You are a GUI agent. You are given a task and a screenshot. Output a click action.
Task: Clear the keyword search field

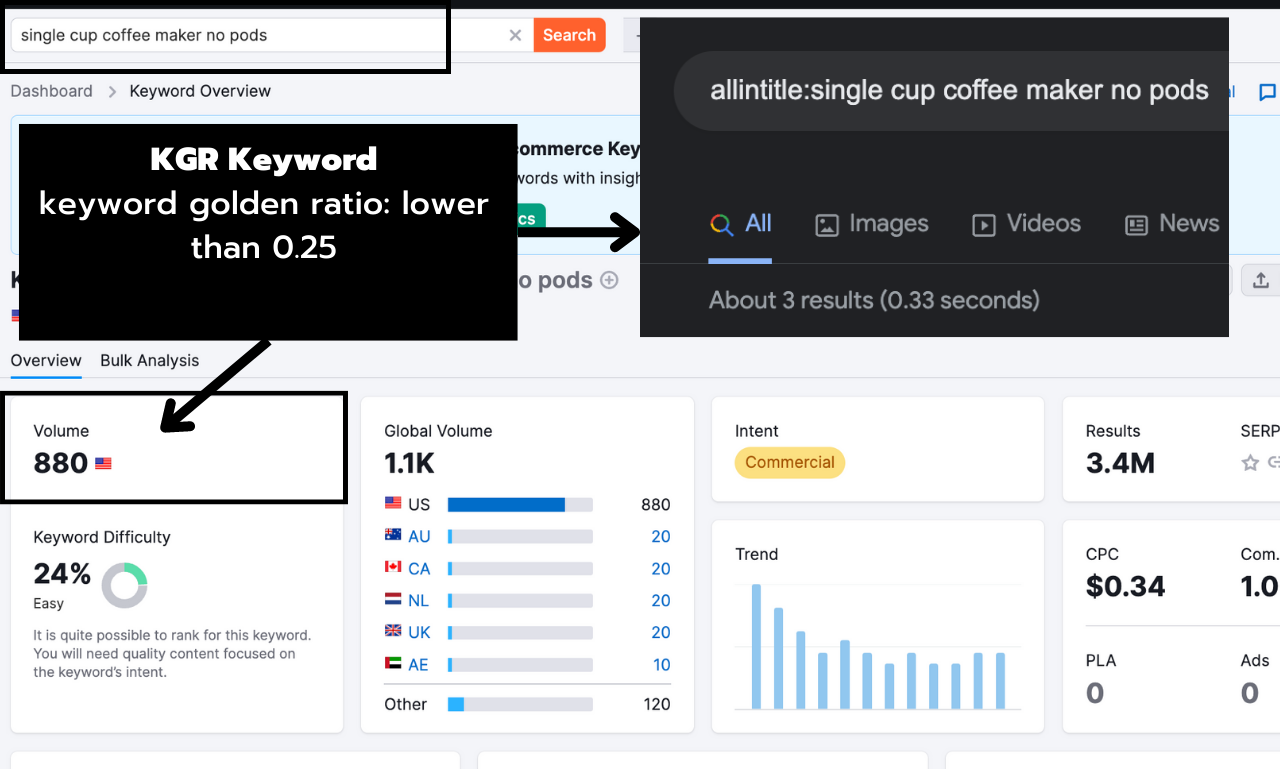515,36
